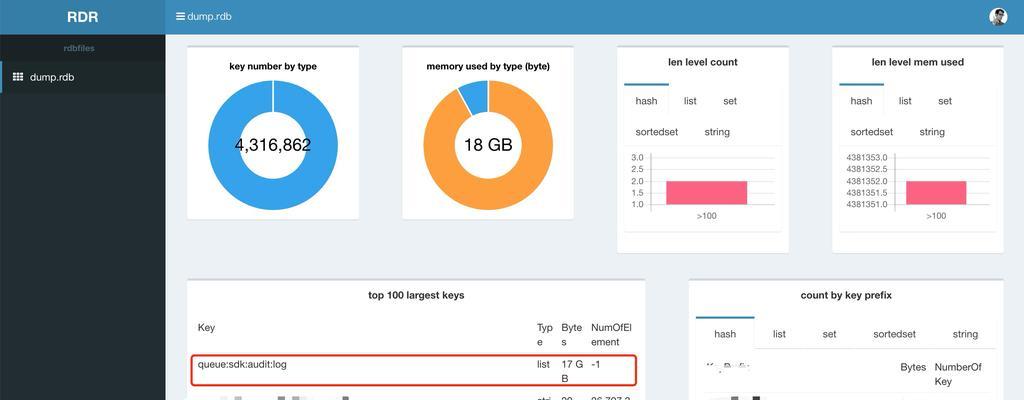Click the small blue segment of memory donut
This screenshot has height=400, width=1024.
pyautogui.click(x=475, y=97)
